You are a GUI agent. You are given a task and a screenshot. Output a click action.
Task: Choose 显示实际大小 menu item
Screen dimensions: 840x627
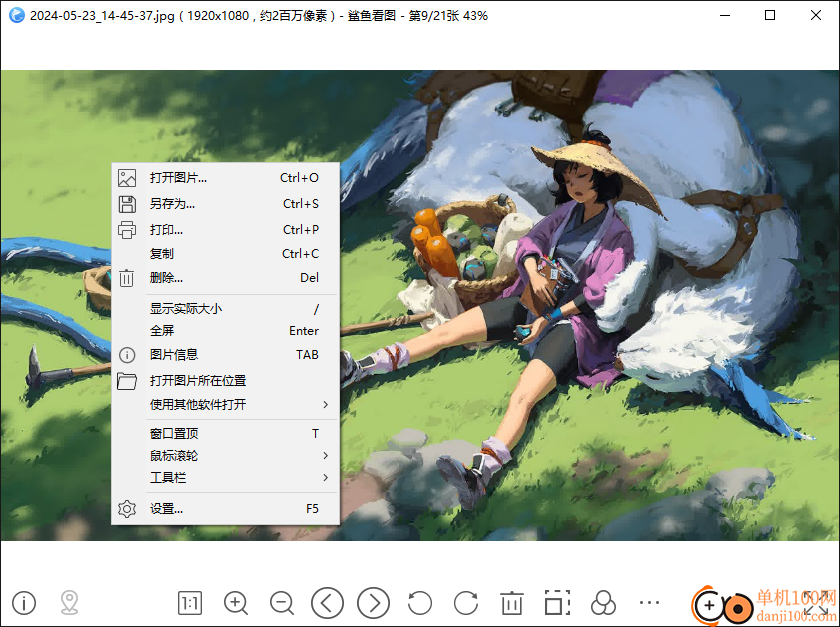(226, 309)
